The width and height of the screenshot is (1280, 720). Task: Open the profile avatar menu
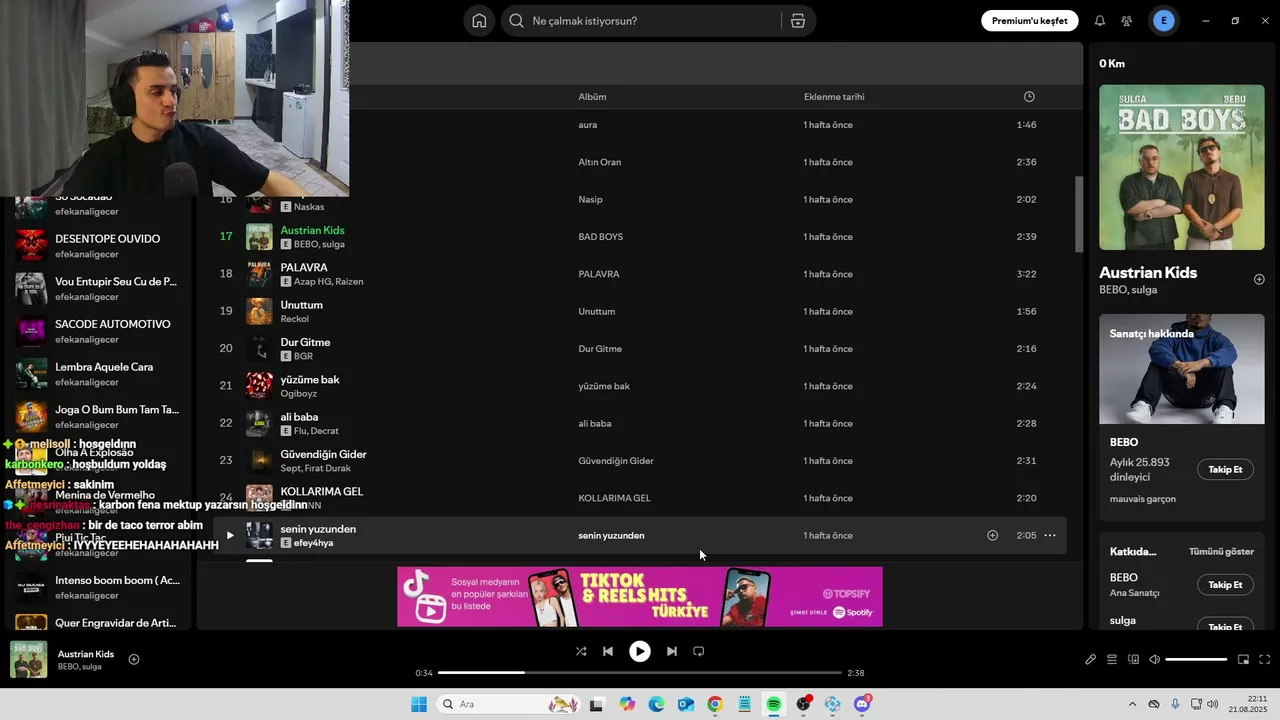pos(1164,21)
